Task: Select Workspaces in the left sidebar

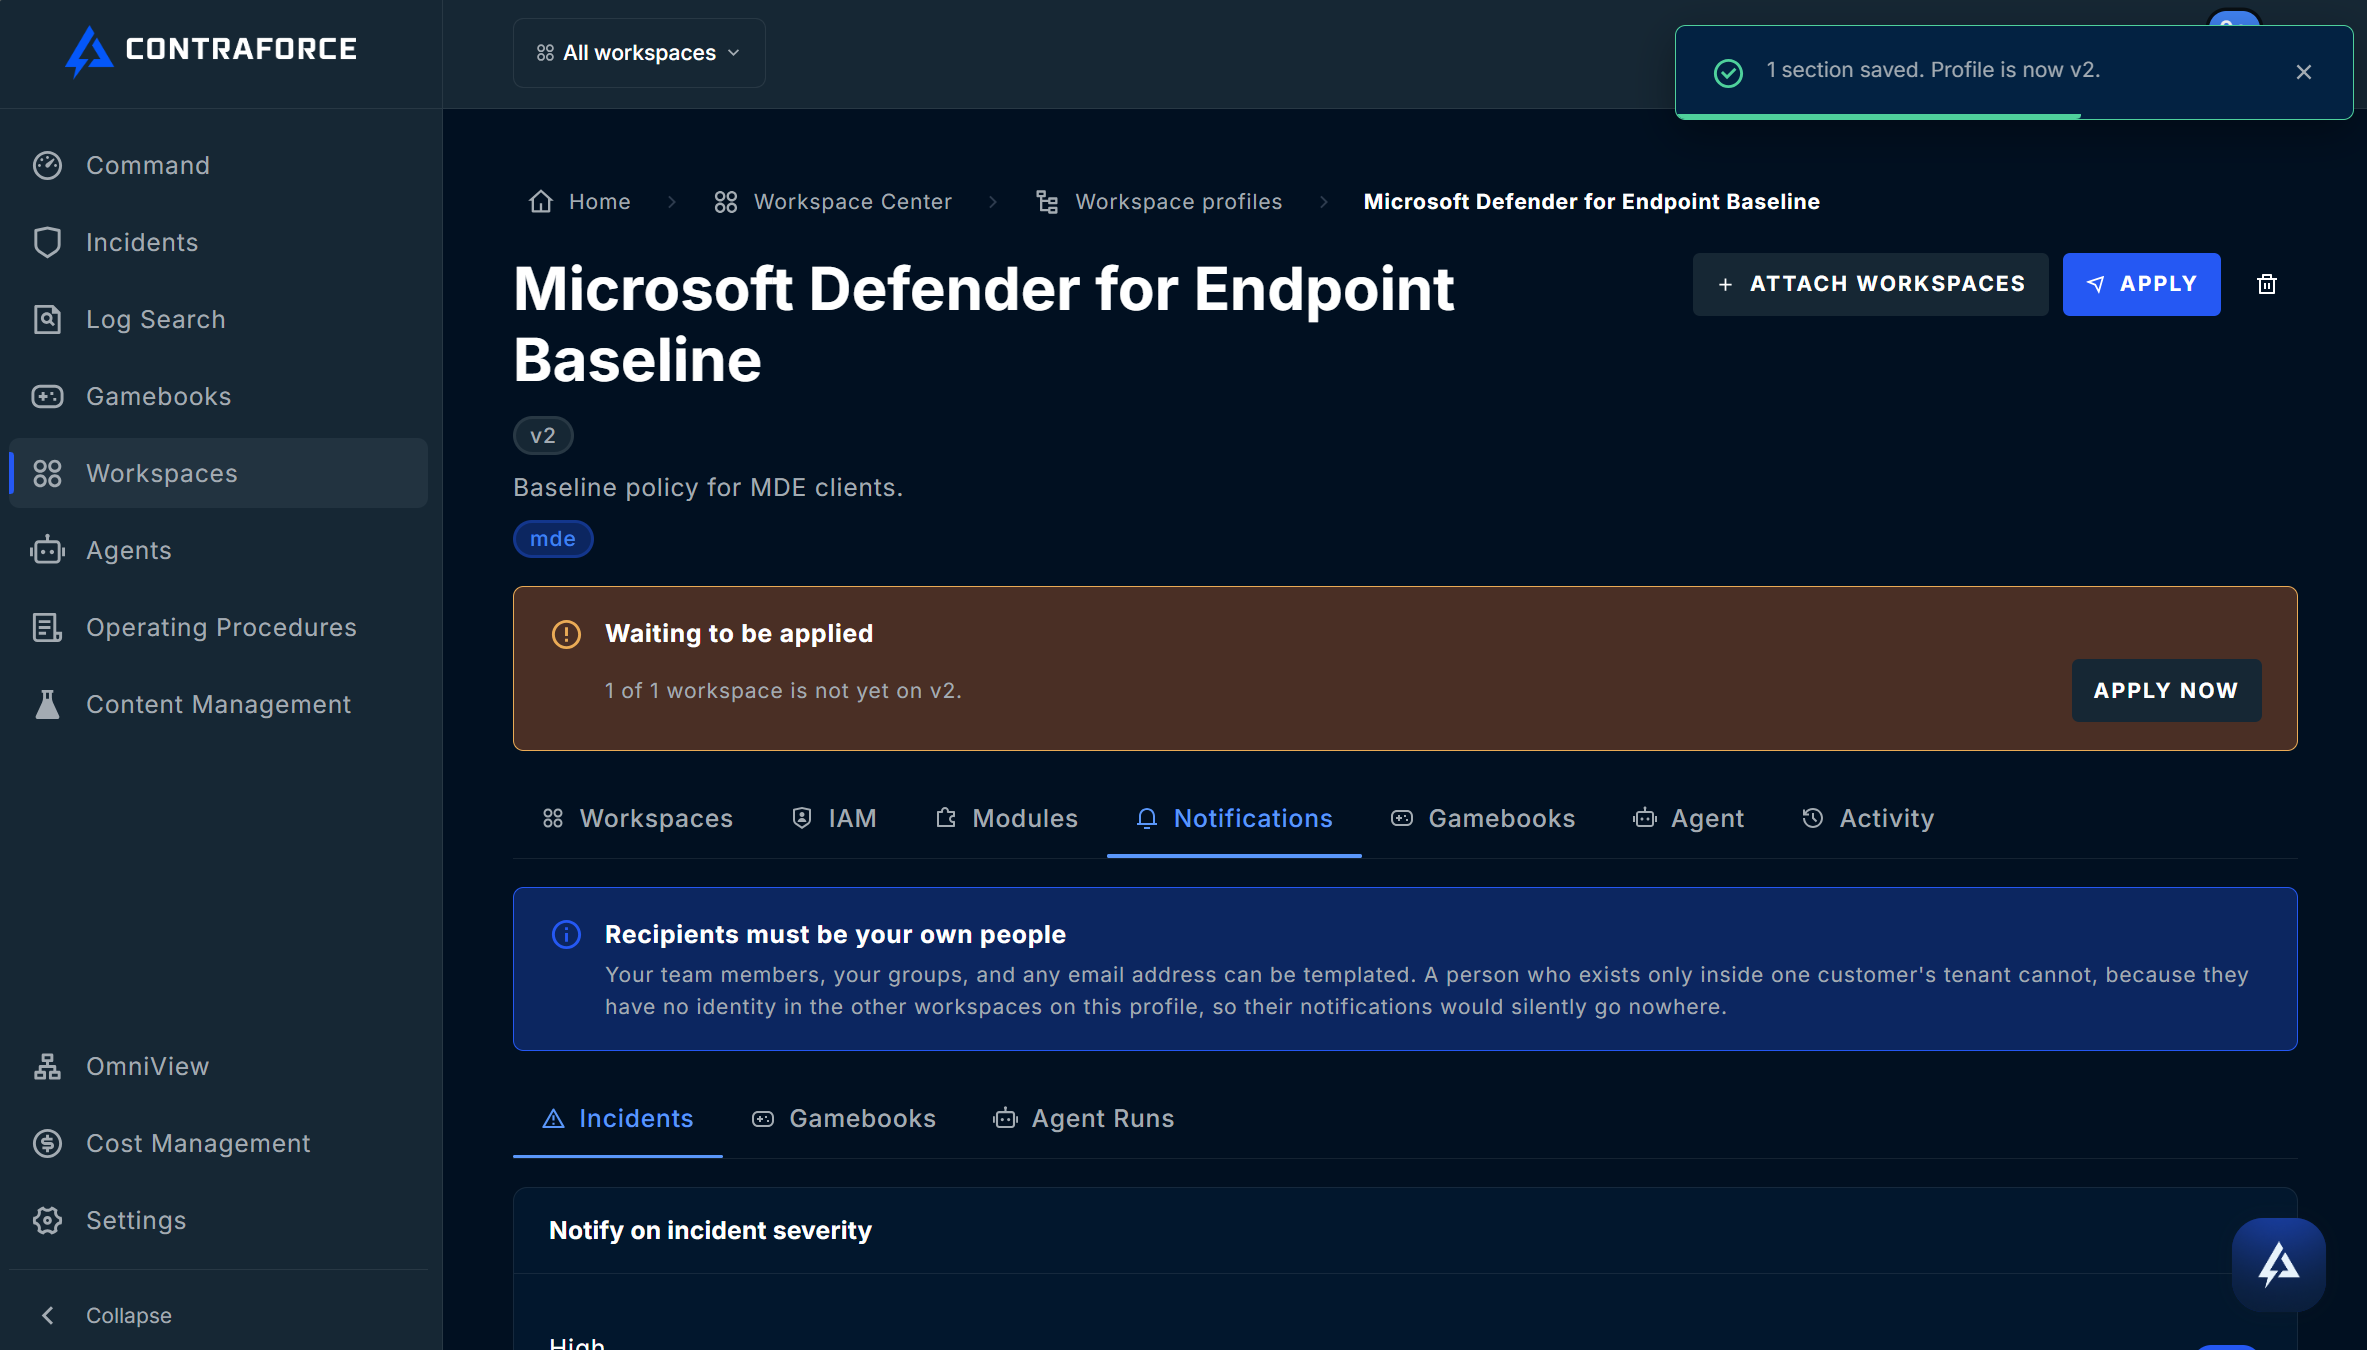Action: click(218, 473)
